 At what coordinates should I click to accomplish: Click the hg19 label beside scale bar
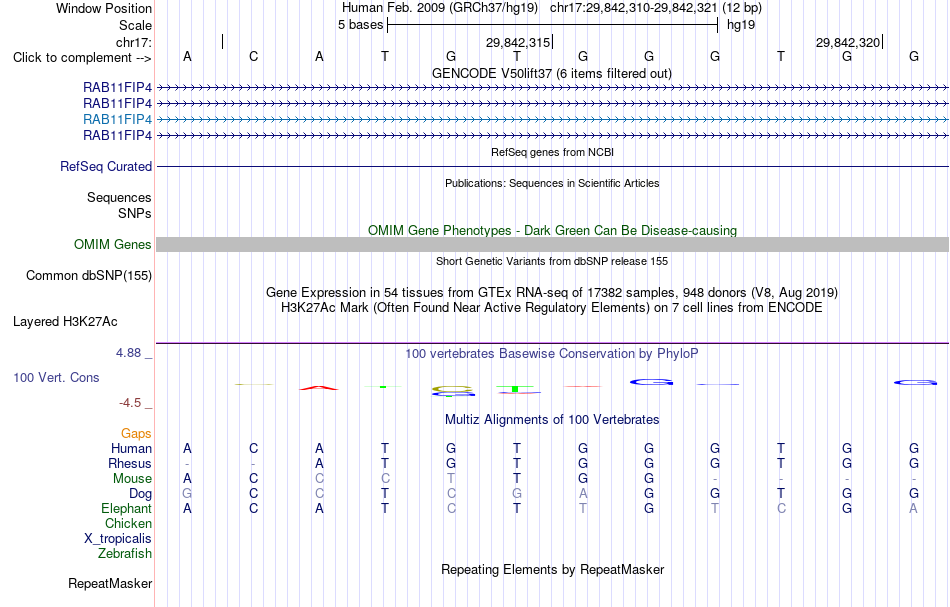(x=741, y=25)
